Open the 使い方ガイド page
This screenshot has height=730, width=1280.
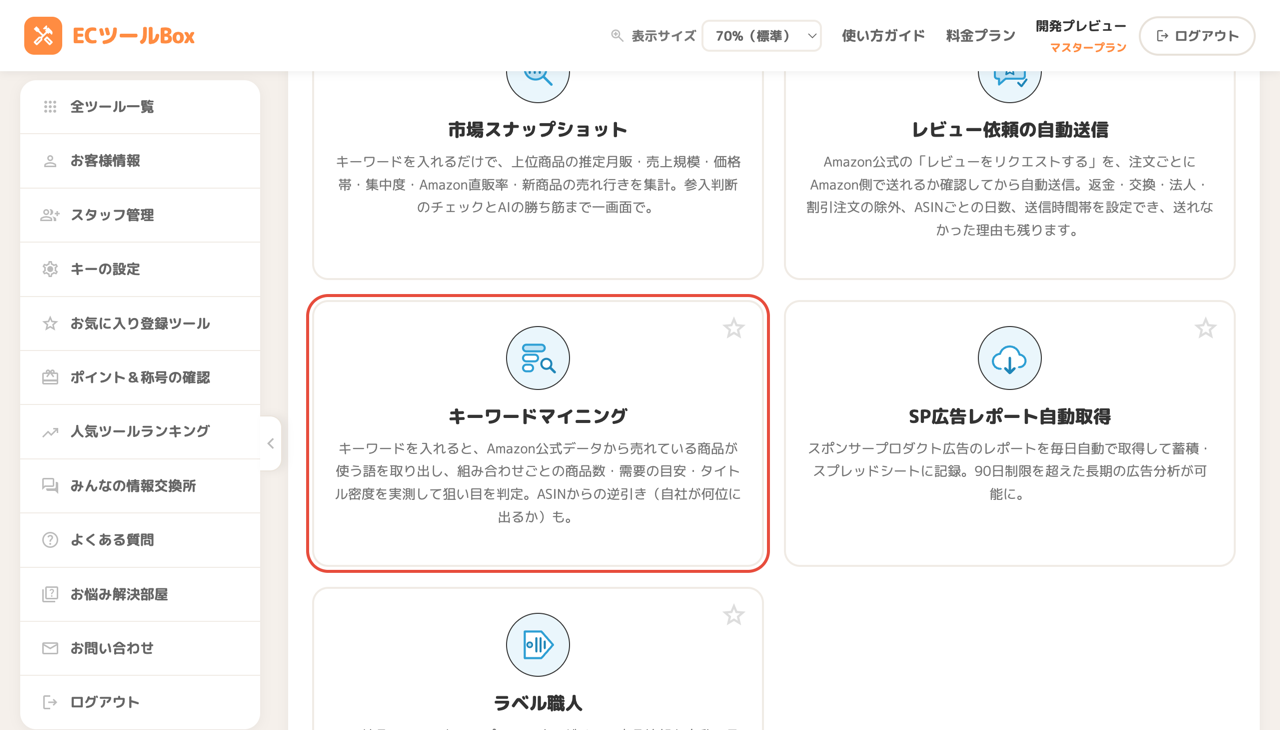pyautogui.click(x=883, y=36)
